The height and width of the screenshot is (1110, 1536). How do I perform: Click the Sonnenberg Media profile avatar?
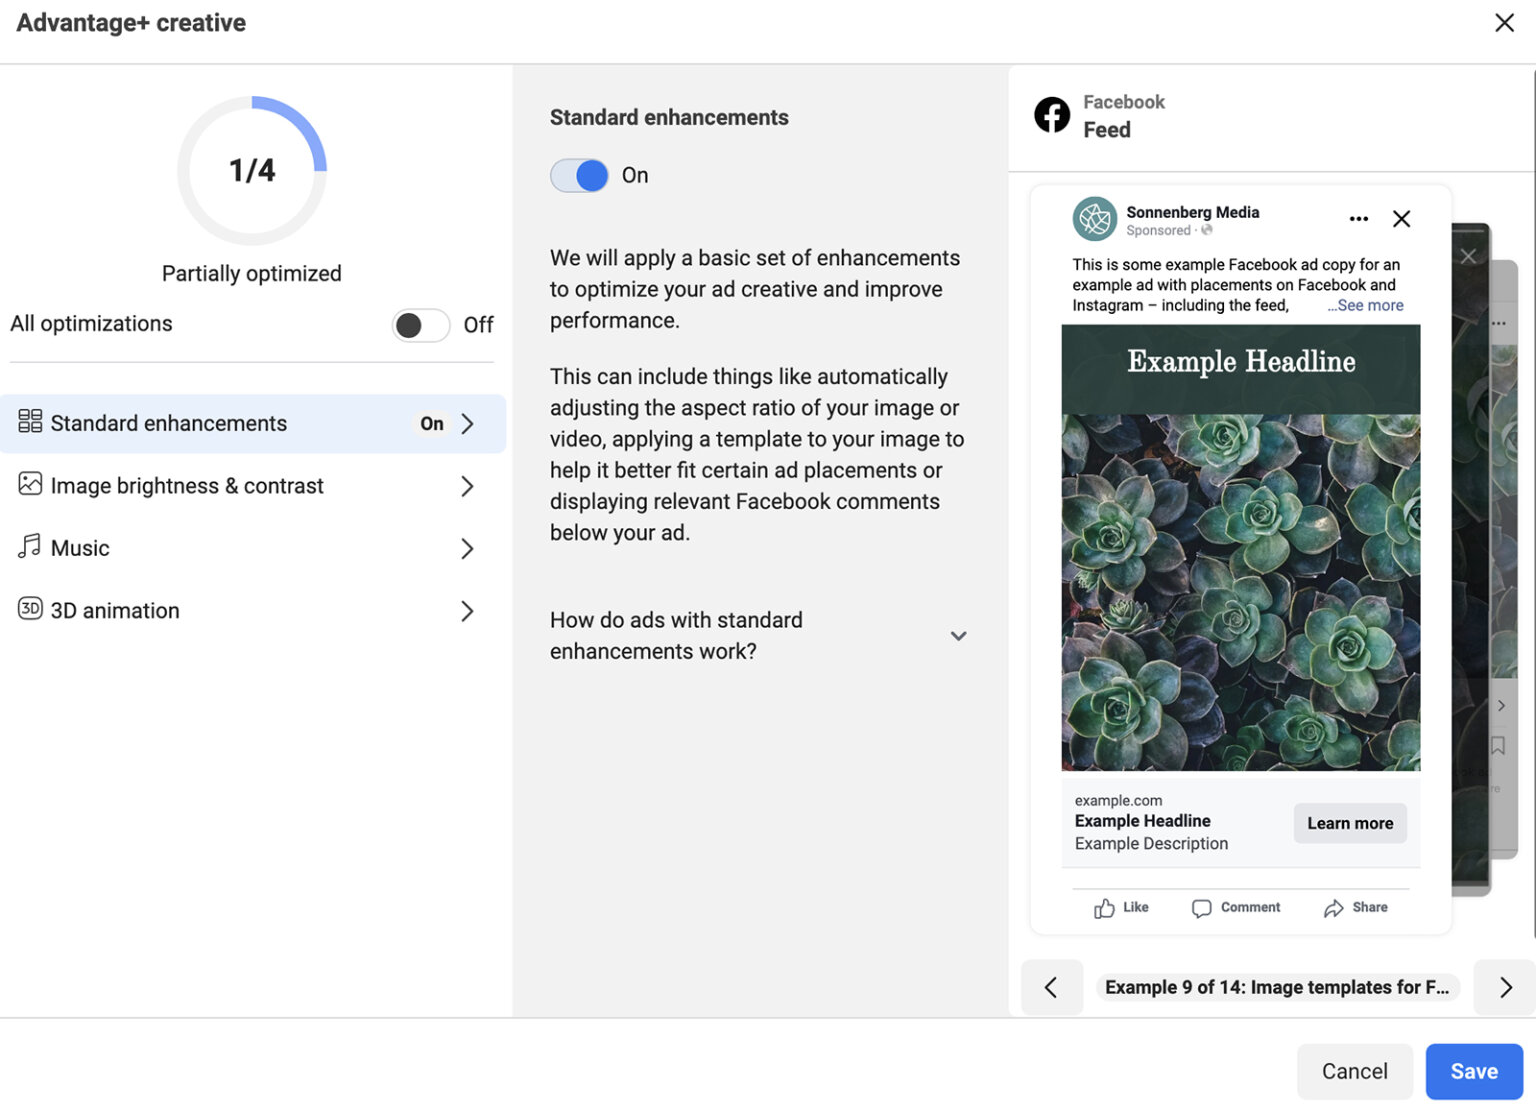pos(1094,219)
